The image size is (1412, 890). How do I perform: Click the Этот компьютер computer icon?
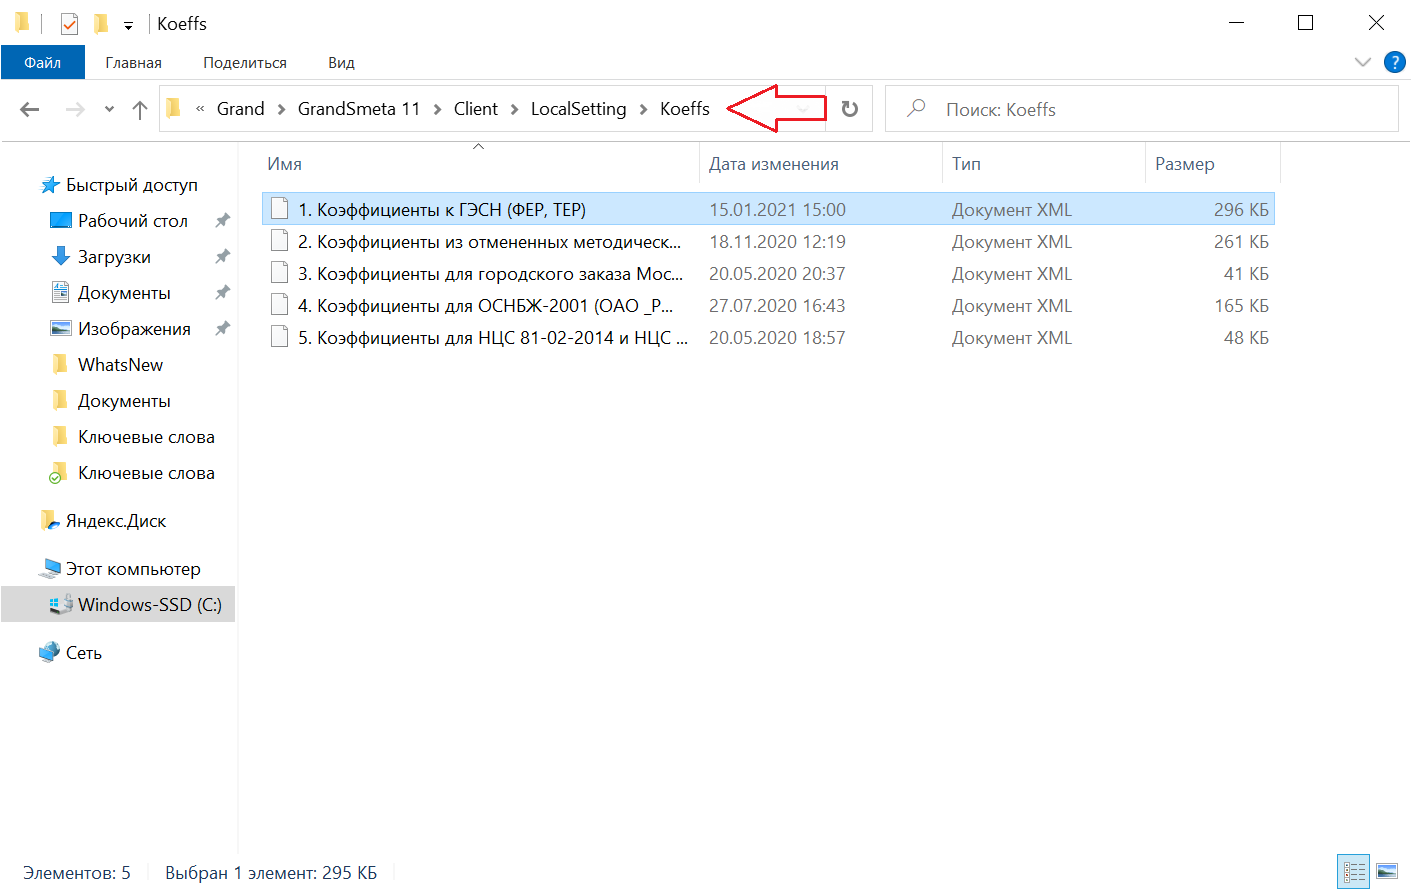click(x=50, y=568)
